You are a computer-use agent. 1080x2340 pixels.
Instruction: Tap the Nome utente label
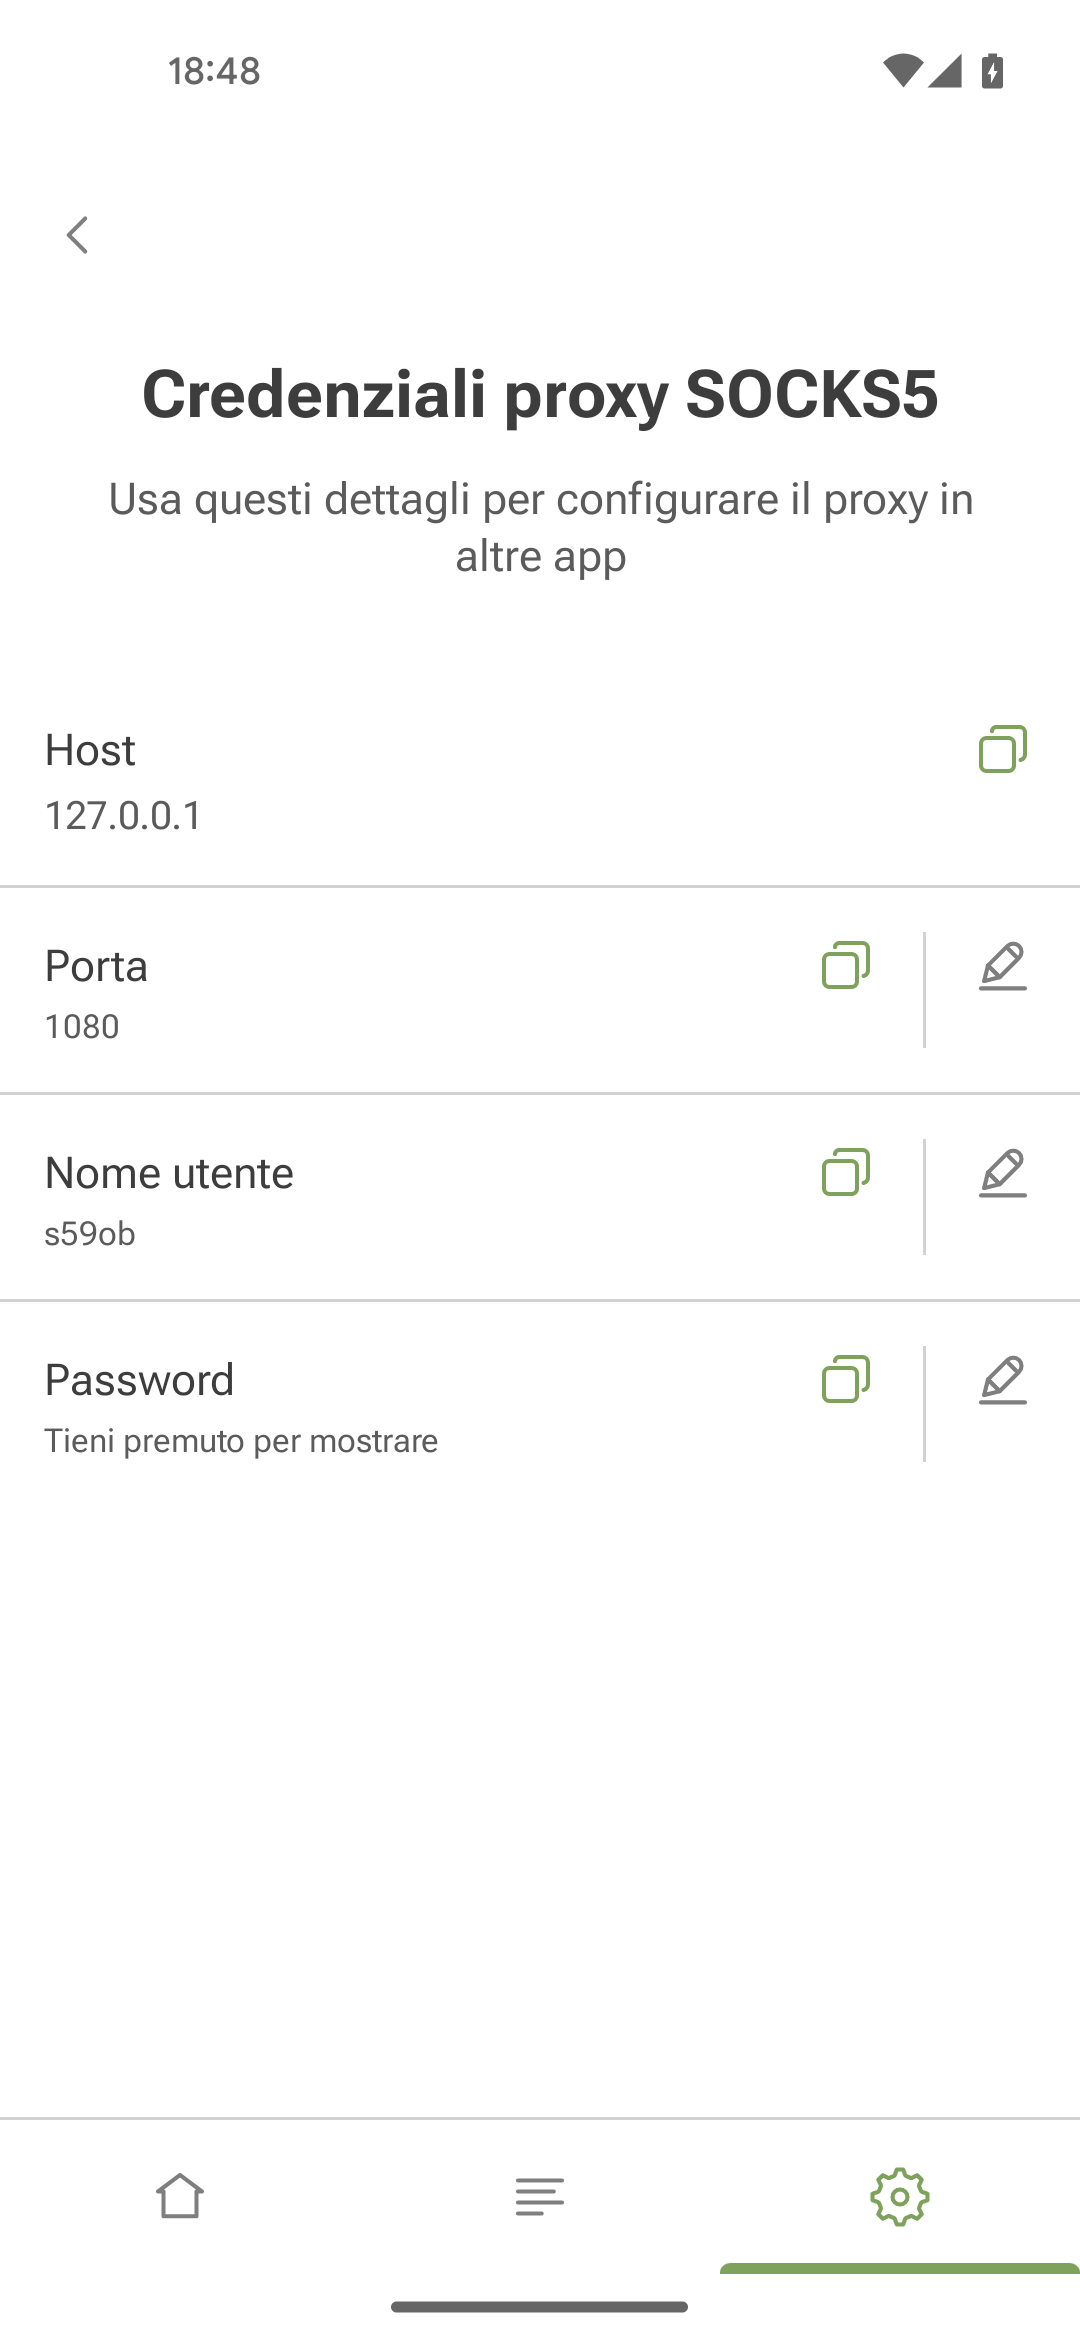tap(169, 1173)
